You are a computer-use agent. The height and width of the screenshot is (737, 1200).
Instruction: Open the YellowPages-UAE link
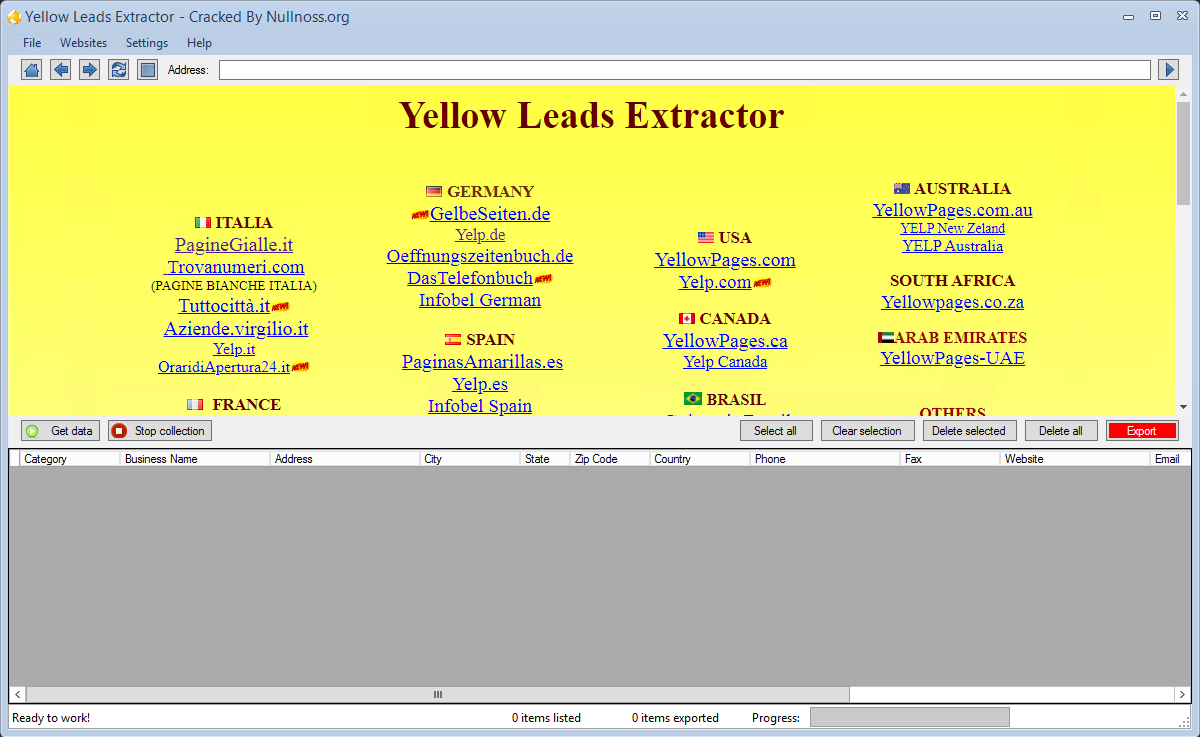point(952,358)
